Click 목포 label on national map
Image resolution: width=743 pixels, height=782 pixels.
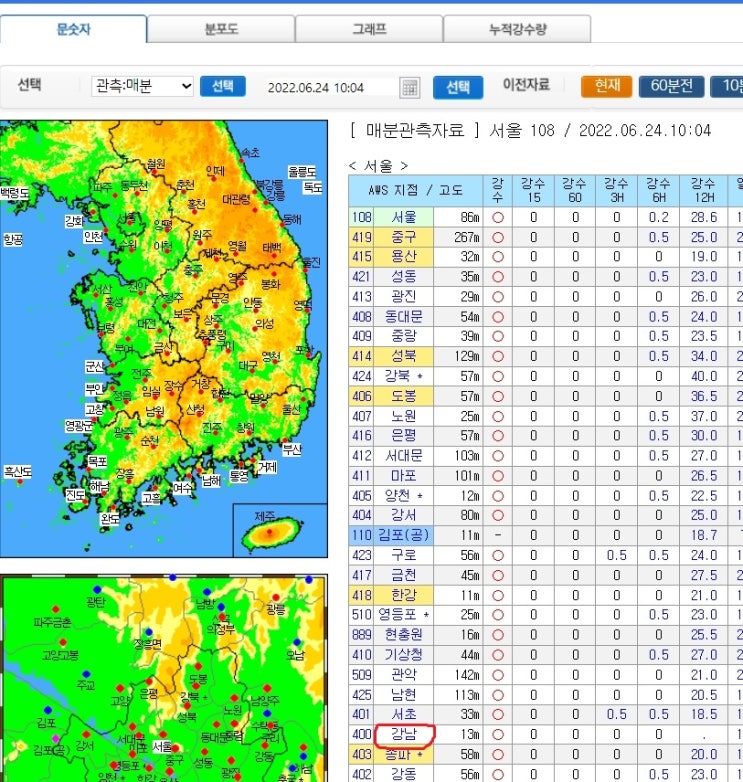(x=97, y=461)
